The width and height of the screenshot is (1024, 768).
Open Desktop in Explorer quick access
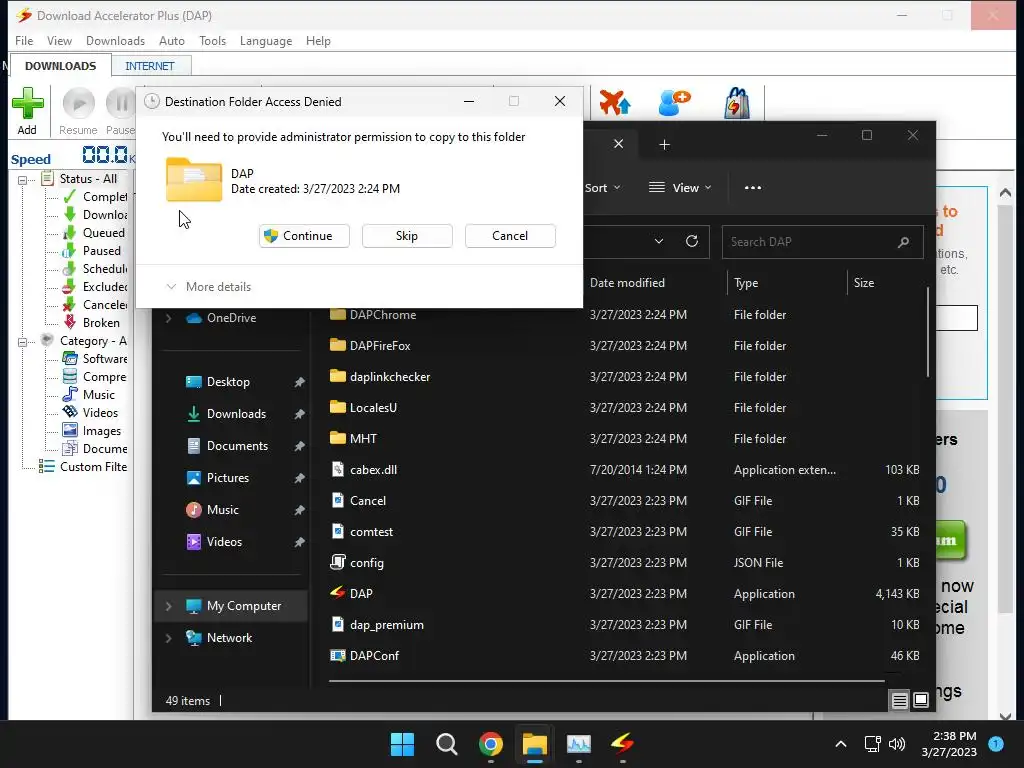tap(228, 382)
